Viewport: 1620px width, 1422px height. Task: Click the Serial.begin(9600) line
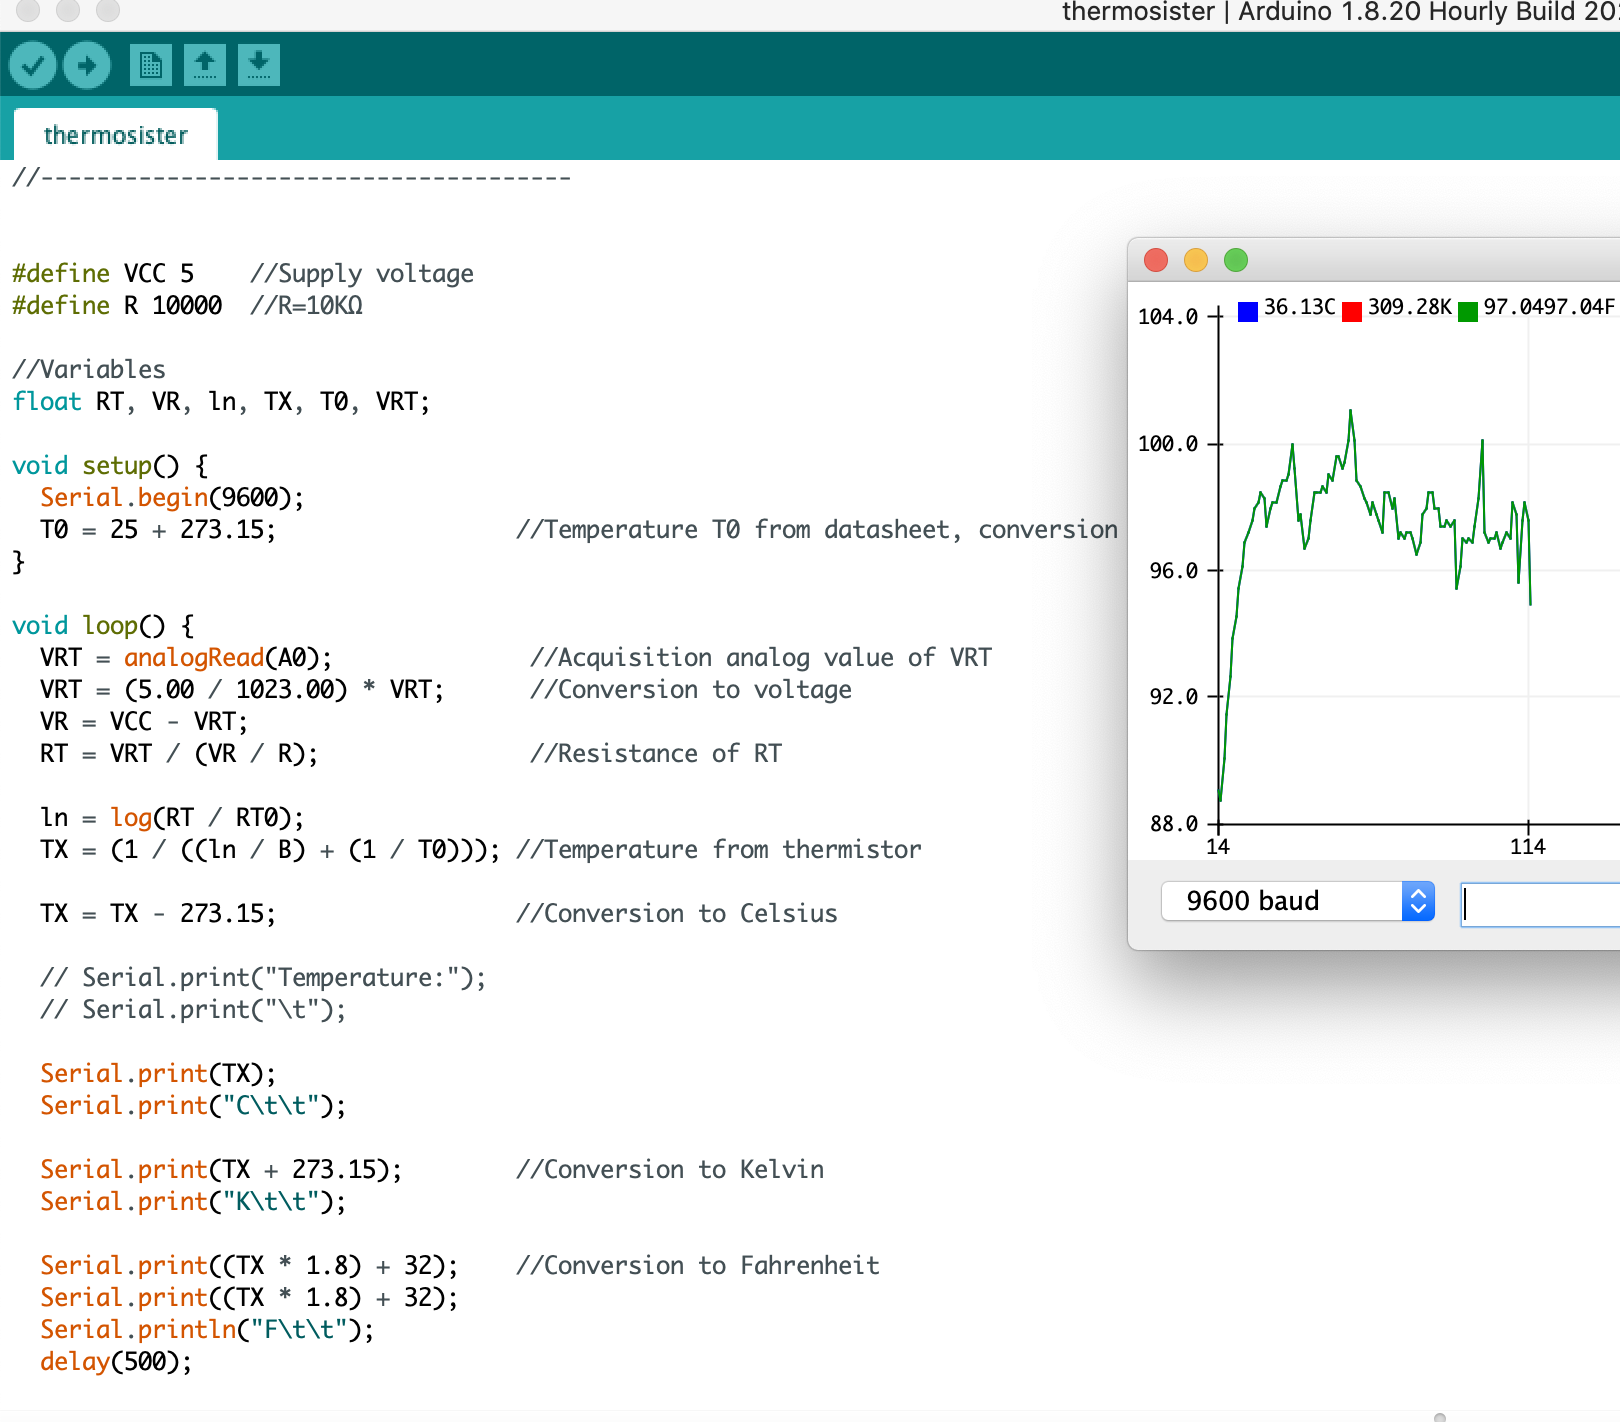(172, 498)
